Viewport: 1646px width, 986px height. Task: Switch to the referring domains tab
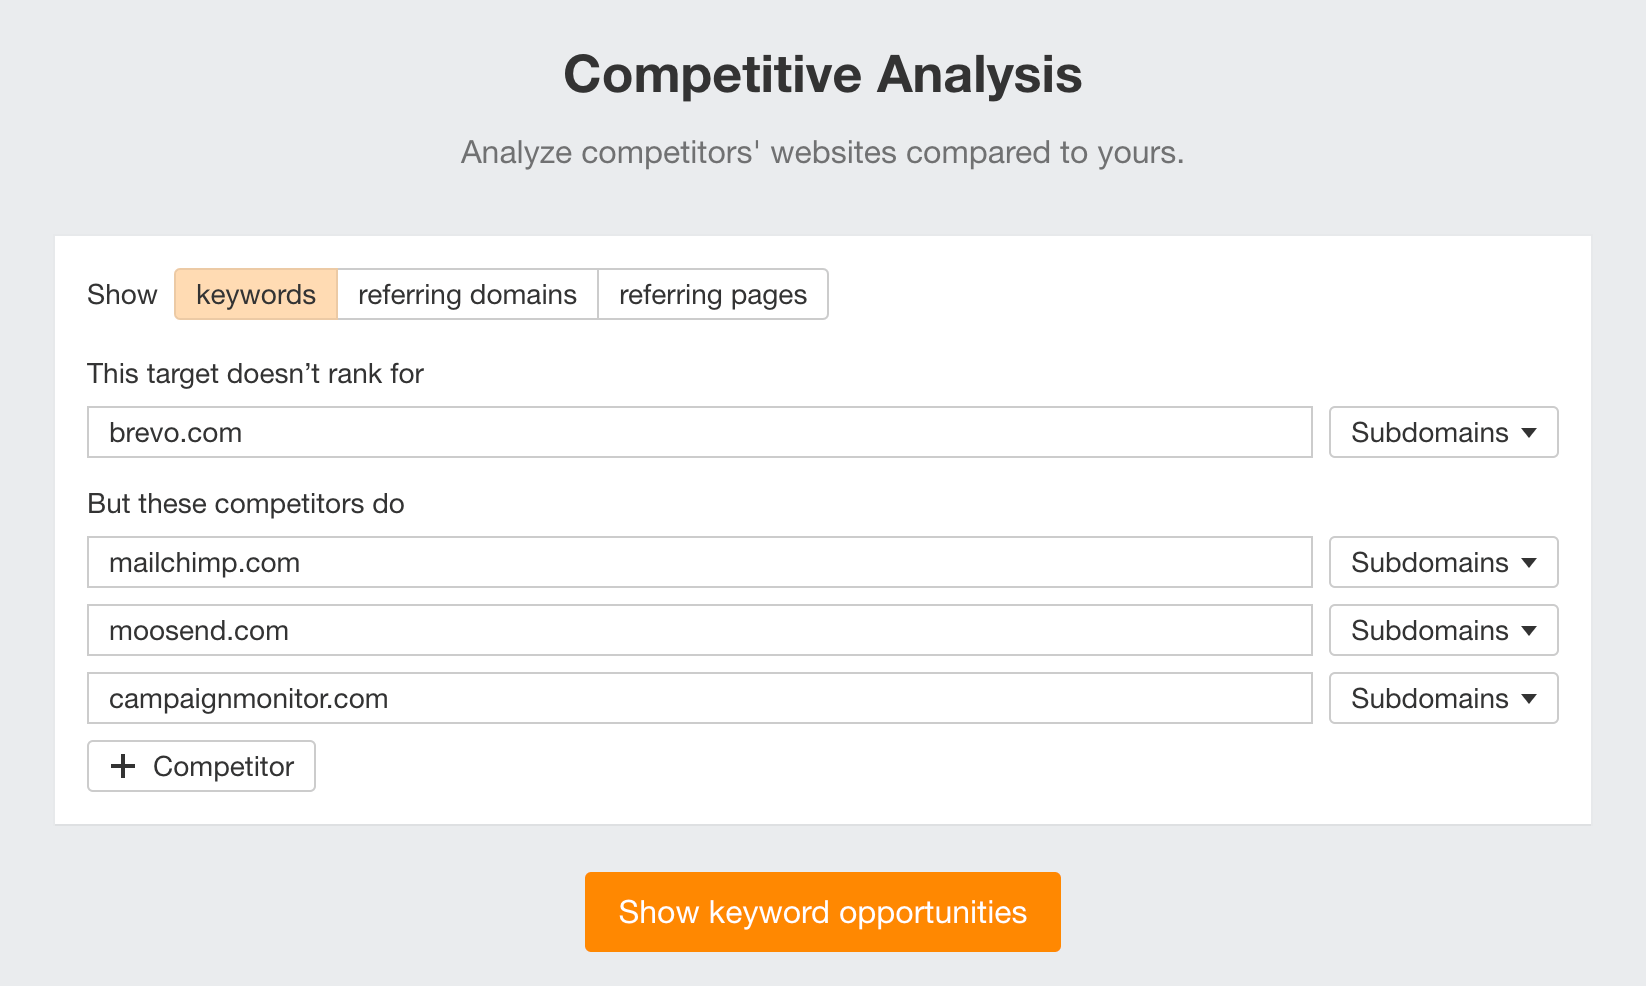click(x=467, y=294)
